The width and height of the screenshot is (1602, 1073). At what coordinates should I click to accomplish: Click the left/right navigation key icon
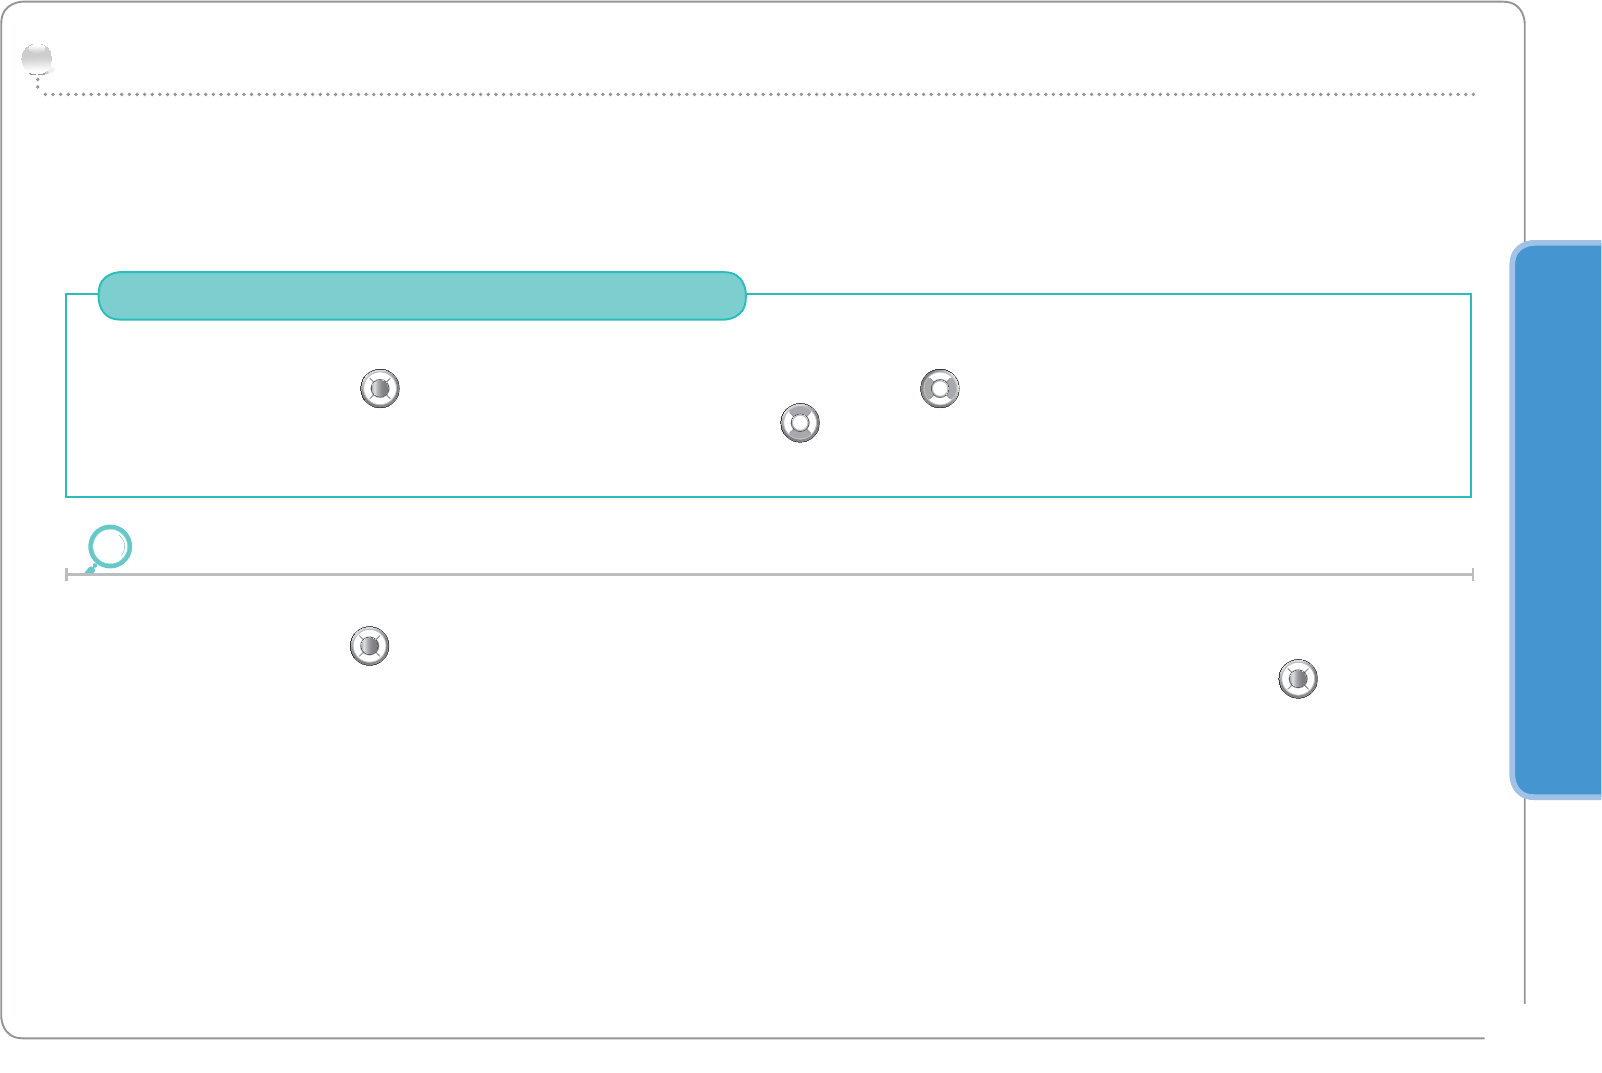coord(940,388)
